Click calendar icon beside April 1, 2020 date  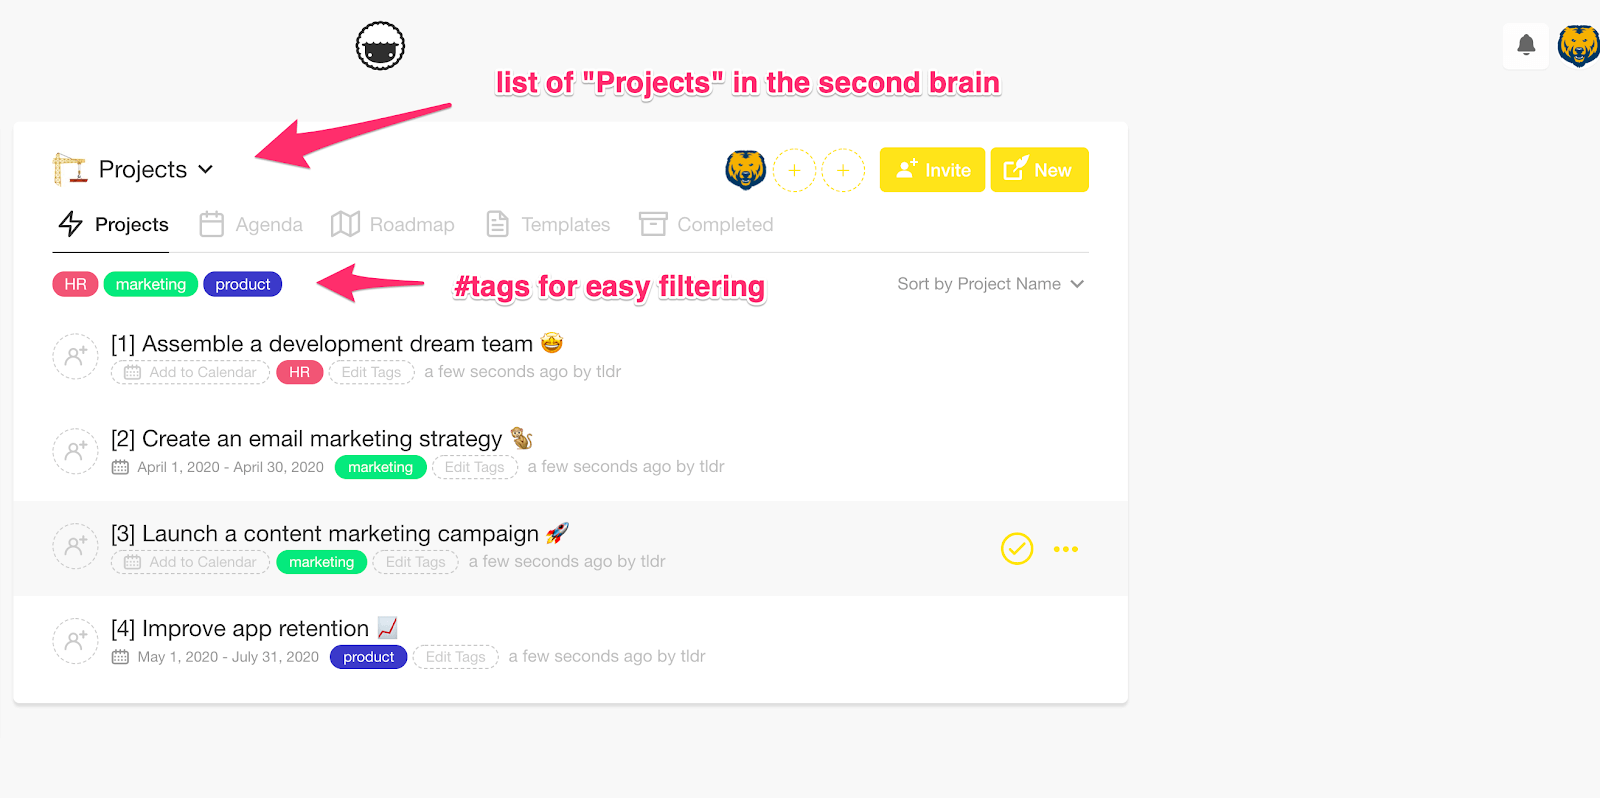(120, 467)
